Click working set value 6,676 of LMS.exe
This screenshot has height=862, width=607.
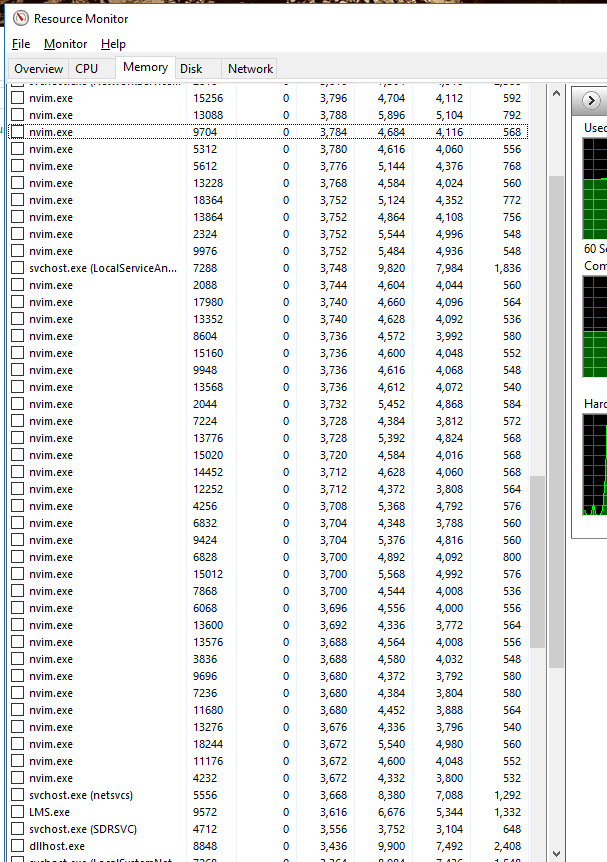(x=391, y=812)
